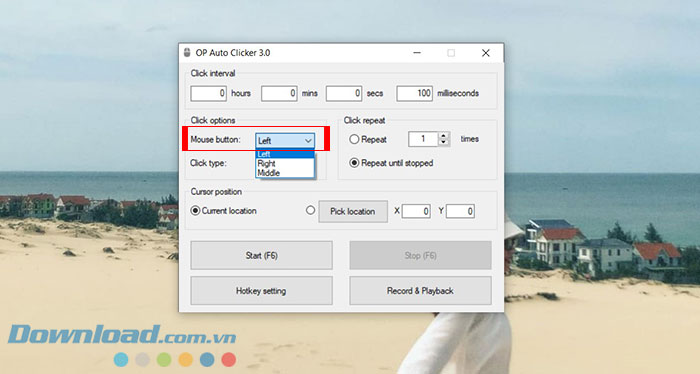The width and height of the screenshot is (700, 374).
Task: Click the 'Cursor position' group label
Action: coord(216,191)
